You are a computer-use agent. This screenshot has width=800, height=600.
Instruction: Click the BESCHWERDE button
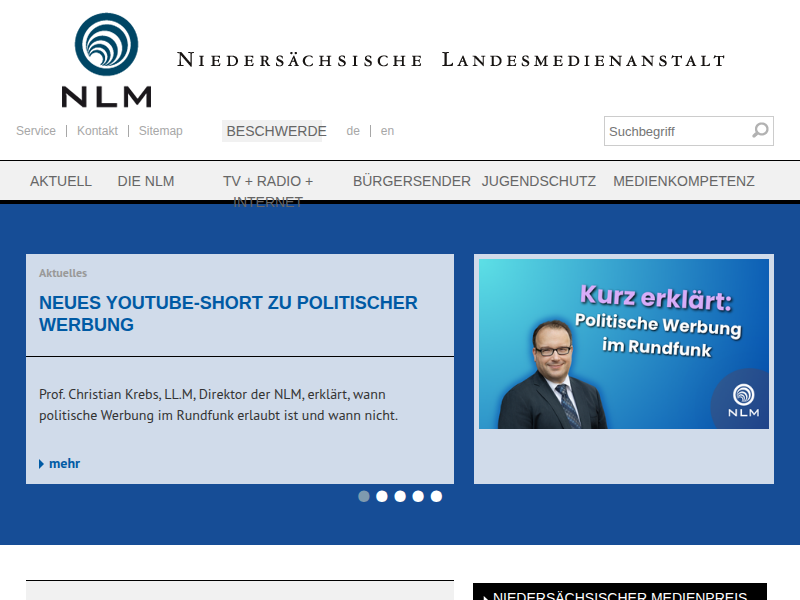point(274,131)
